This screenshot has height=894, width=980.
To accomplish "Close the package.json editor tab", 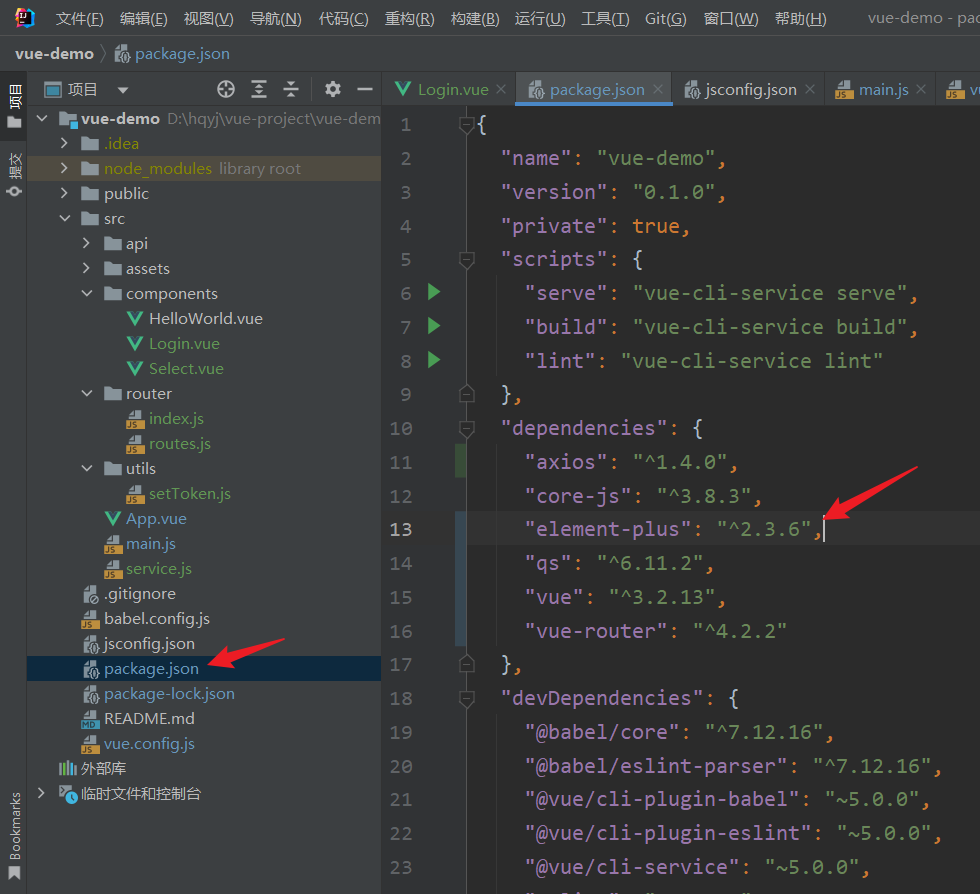I will [x=658, y=89].
